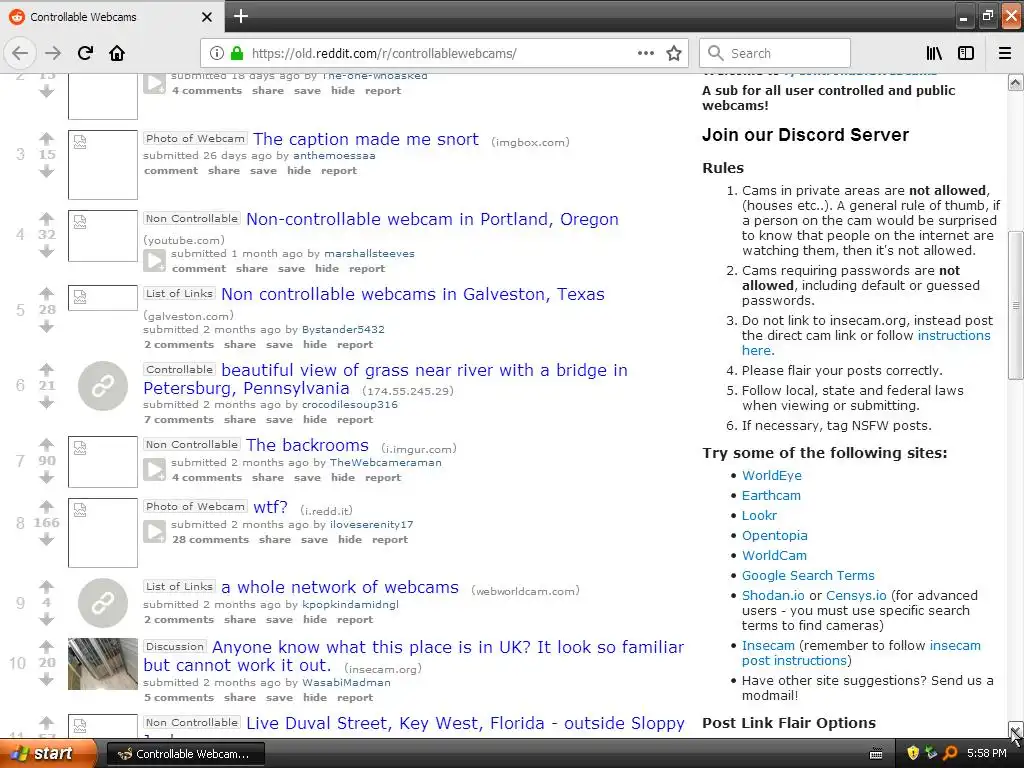
Task: Hide the 'Anyone know what this place' post
Action: 315,697
